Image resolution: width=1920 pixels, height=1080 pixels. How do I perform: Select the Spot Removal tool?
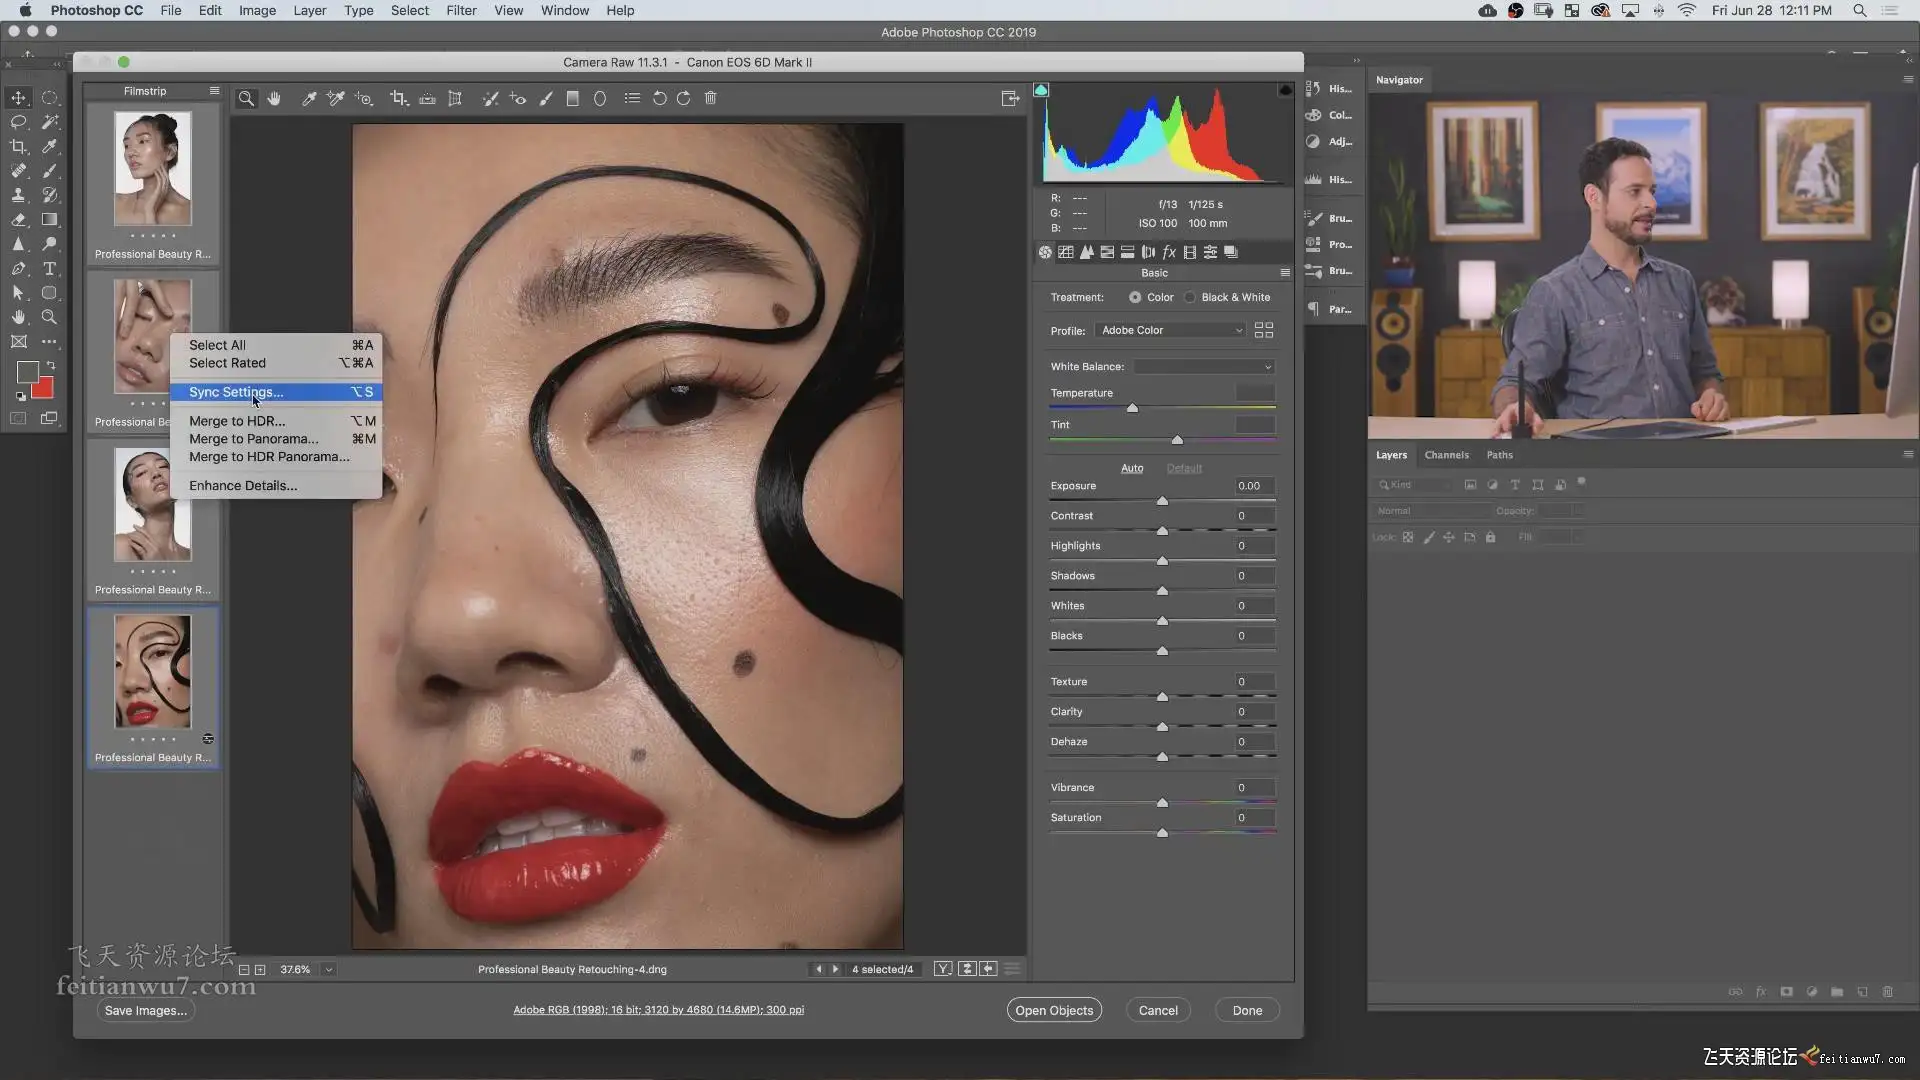(x=490, y=98)
